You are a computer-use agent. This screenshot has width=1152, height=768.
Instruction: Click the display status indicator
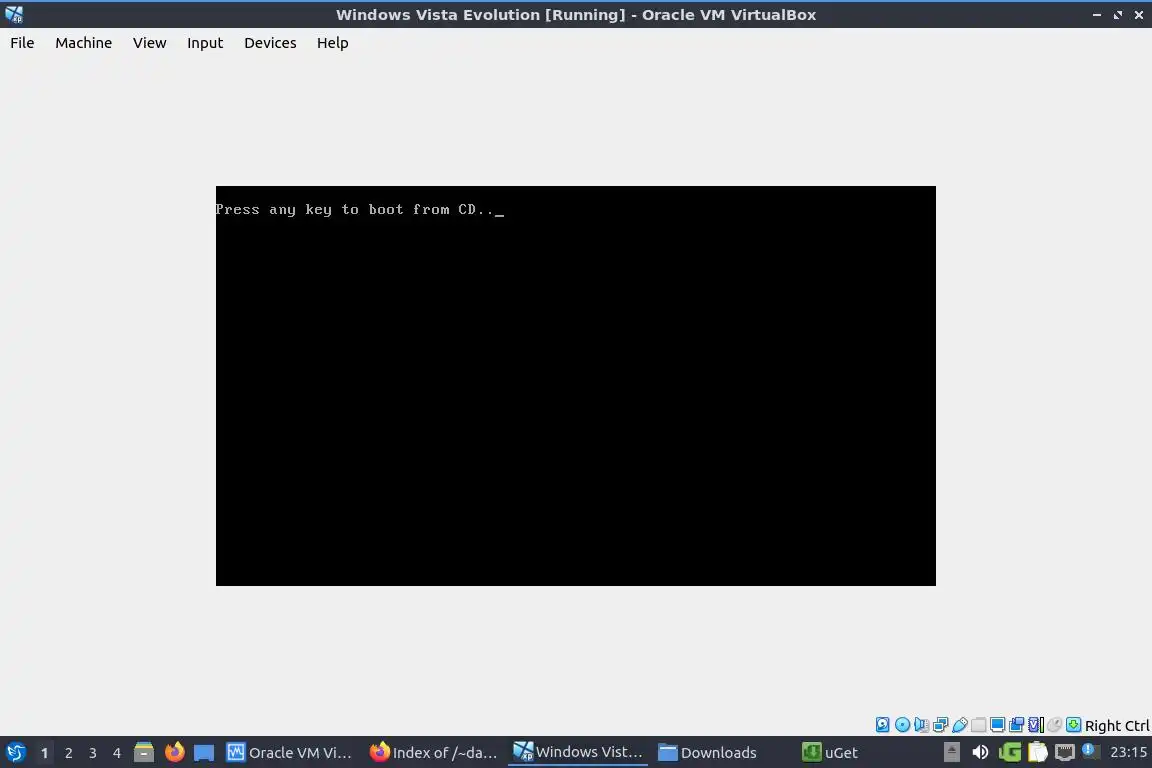[998, 725]
